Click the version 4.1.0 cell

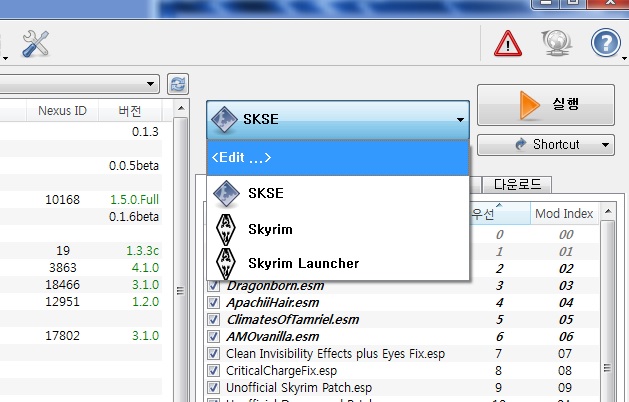[145, 268]
